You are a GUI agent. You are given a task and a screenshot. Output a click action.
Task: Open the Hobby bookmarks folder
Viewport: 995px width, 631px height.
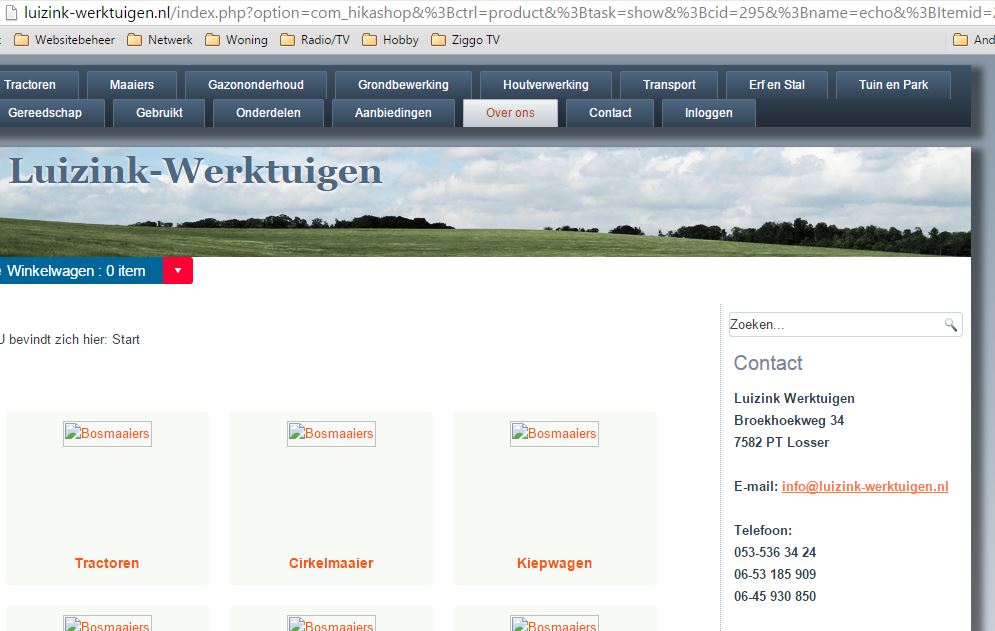tap(390, 40)
